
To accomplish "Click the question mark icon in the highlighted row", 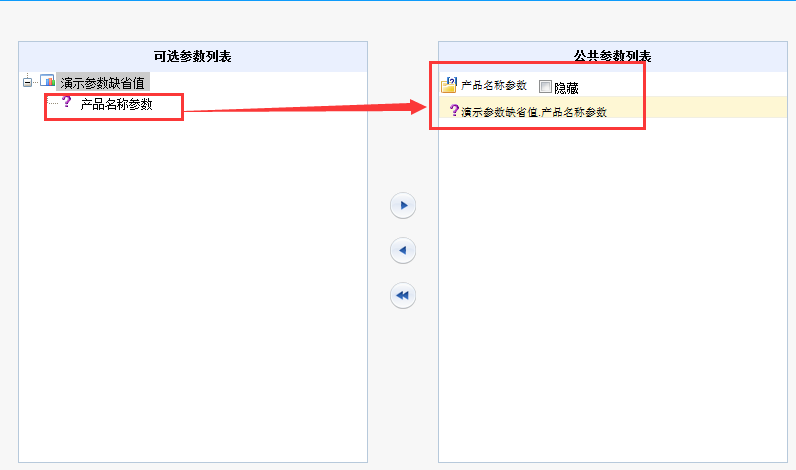I will 454,110.
